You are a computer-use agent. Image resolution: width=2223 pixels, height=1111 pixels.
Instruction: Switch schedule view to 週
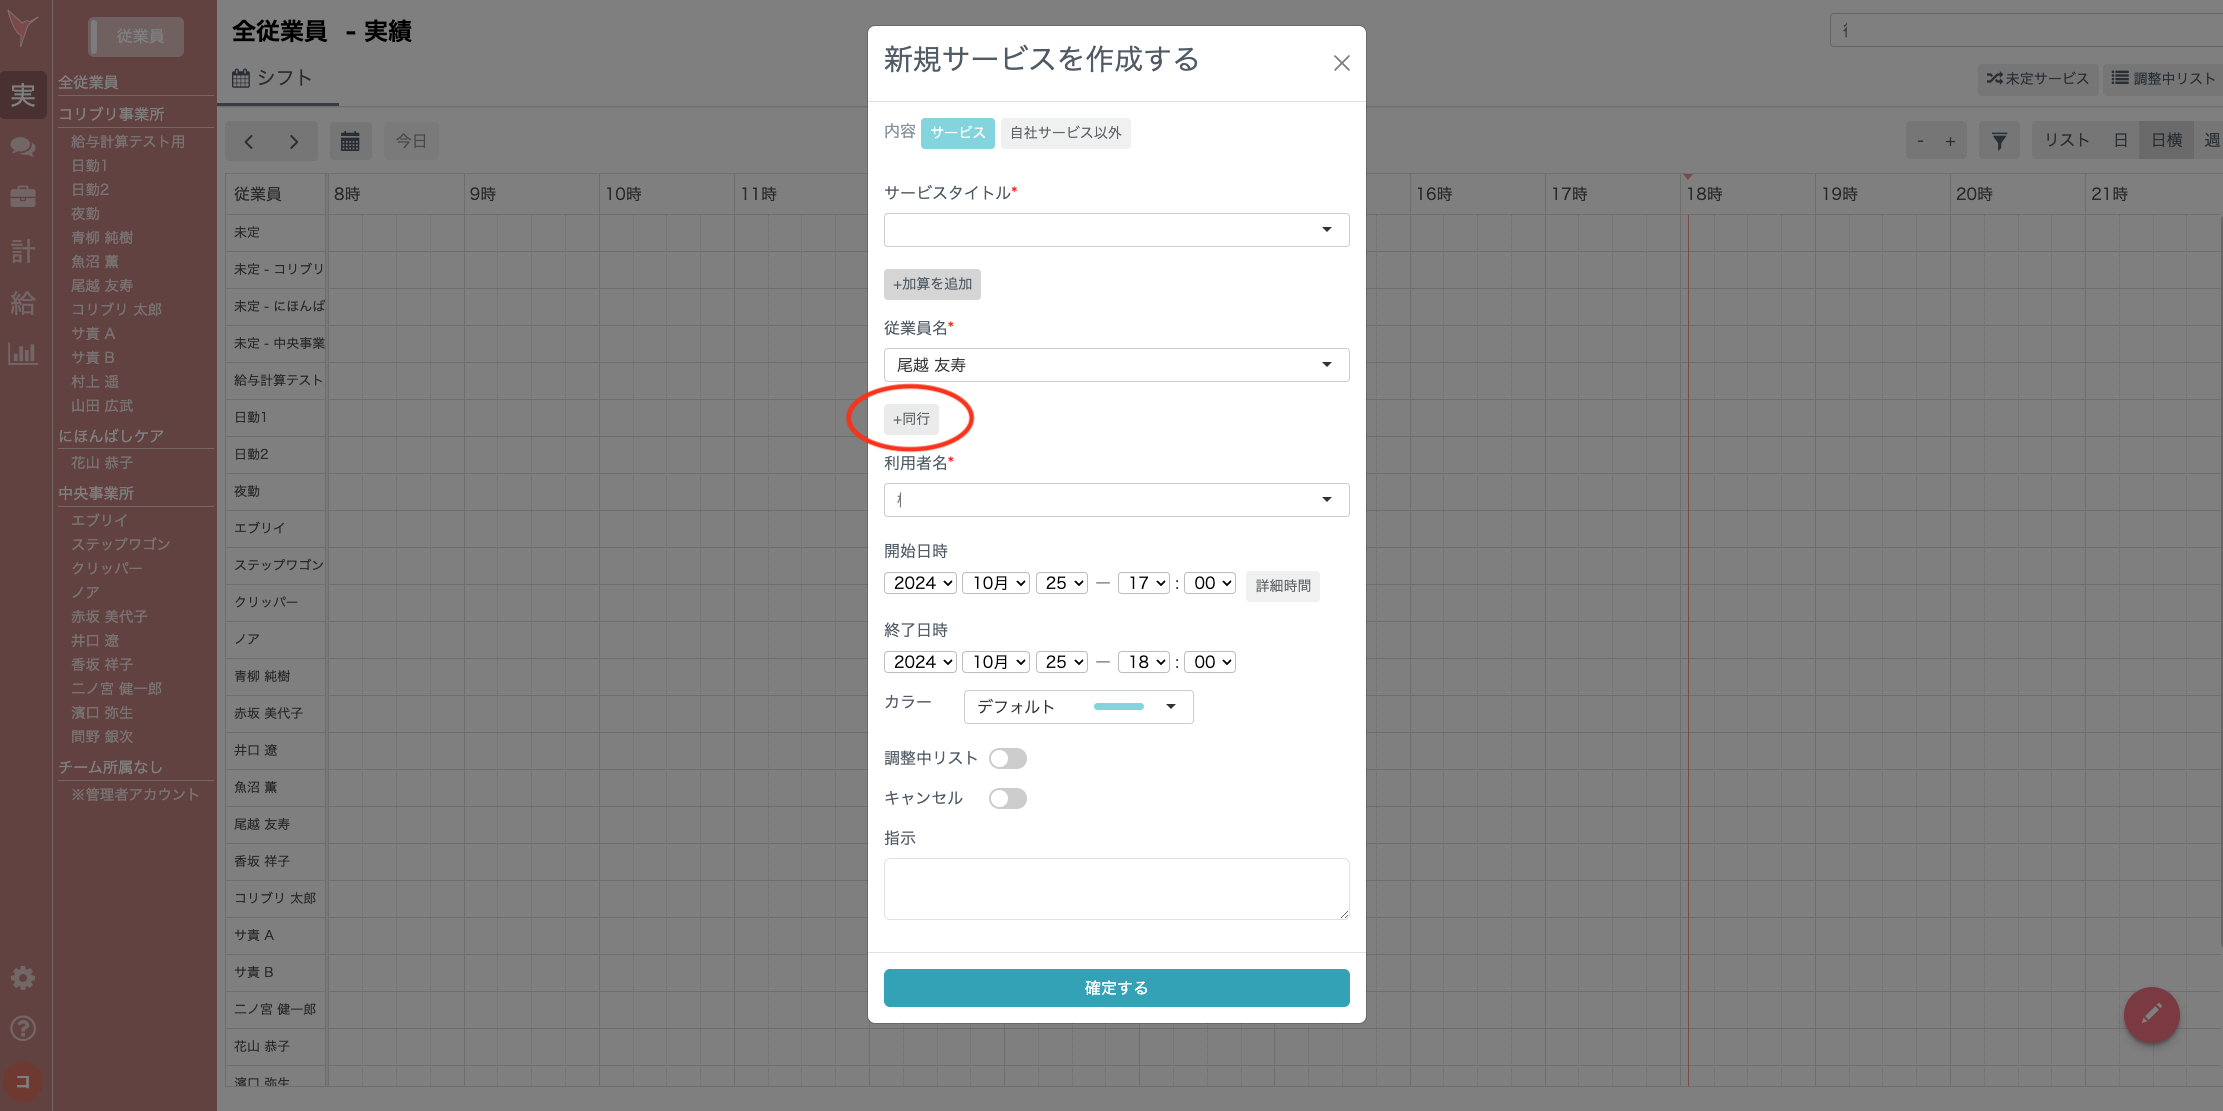[2211, 140]
